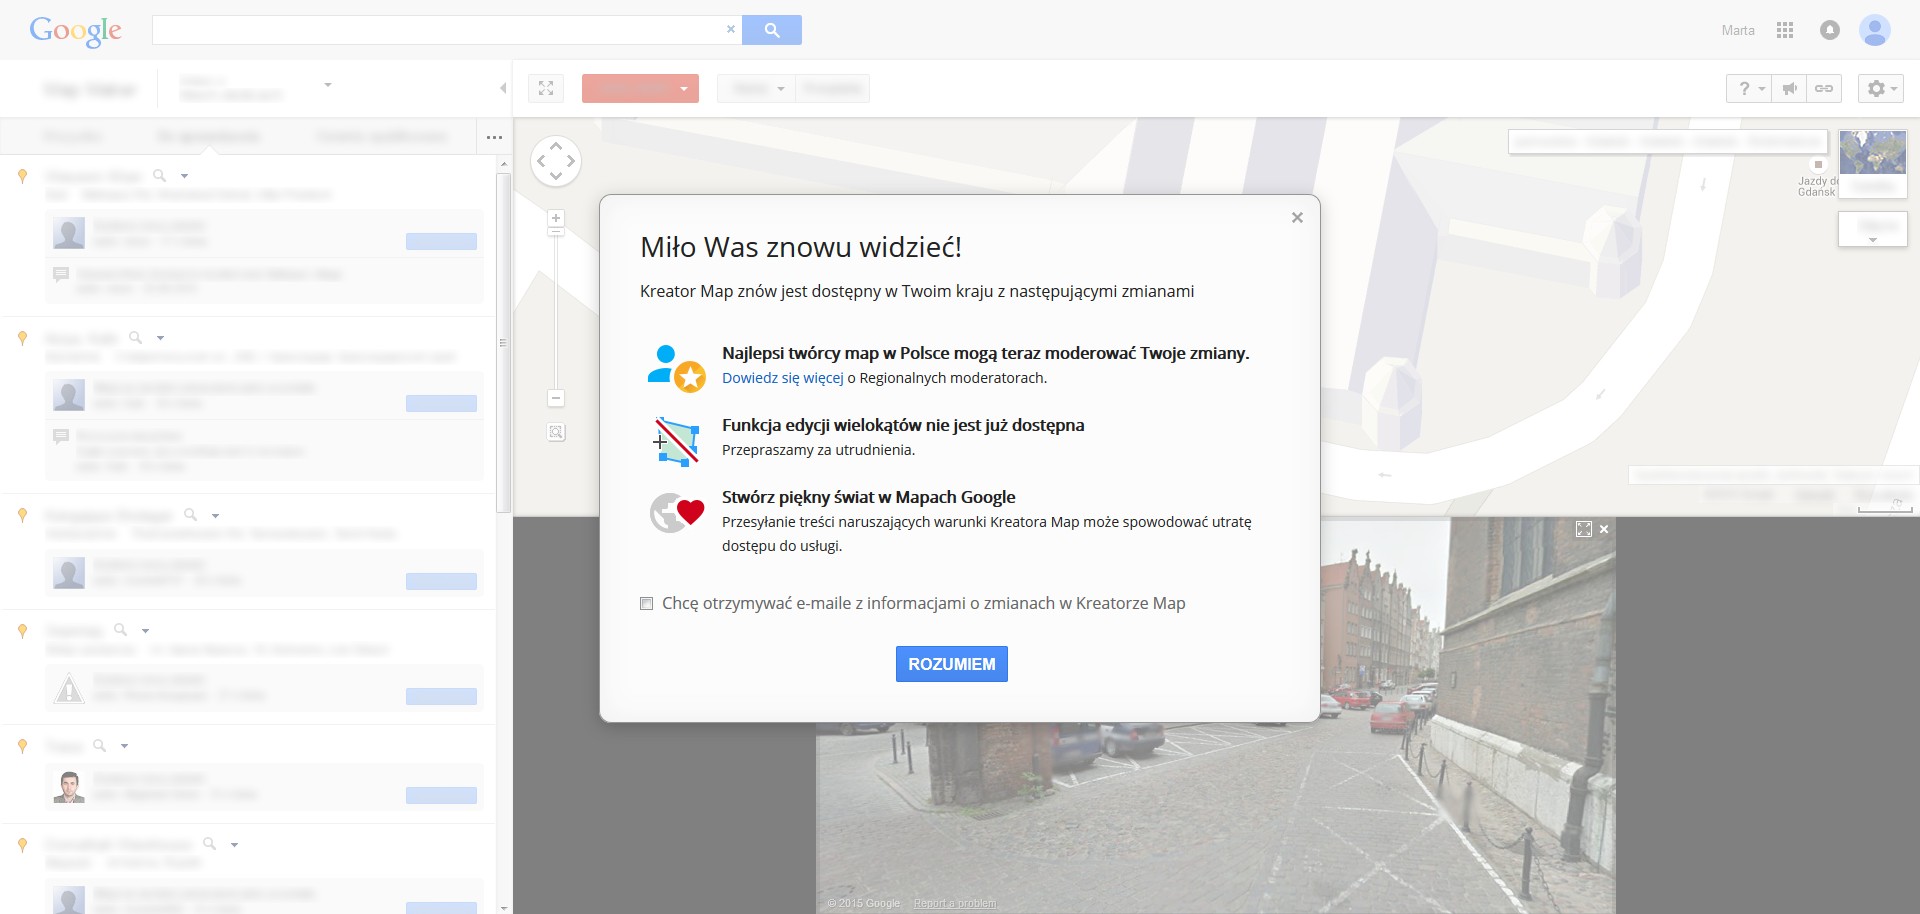Click the map zoom out minus button
Viewport: 1920px width, 914px height.
pyautogui.click(x=556, y=398)
